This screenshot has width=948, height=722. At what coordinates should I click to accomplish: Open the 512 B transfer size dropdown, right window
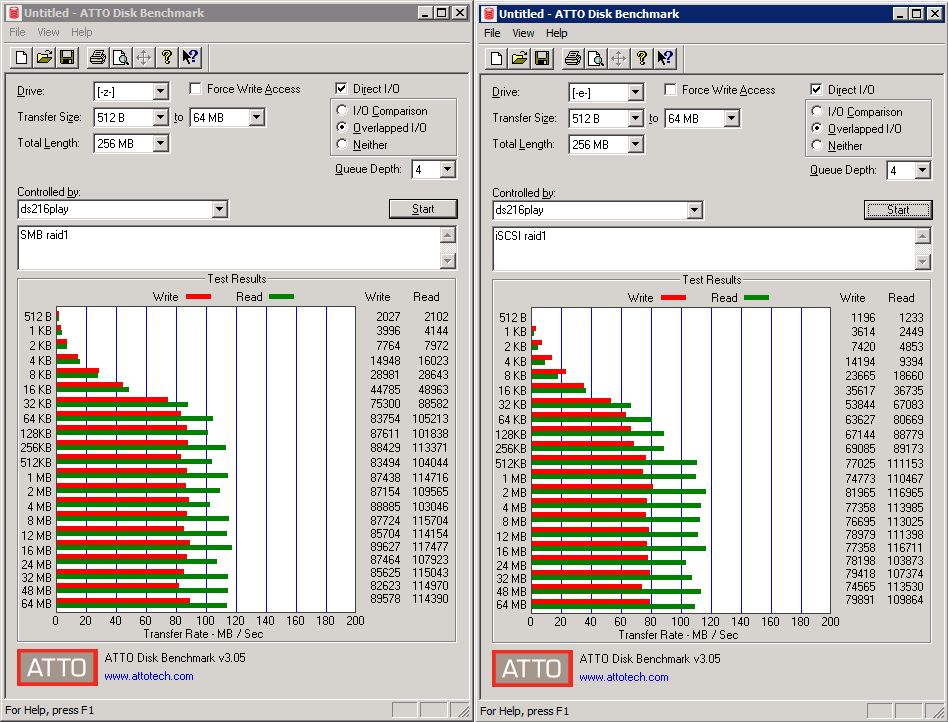635,119
